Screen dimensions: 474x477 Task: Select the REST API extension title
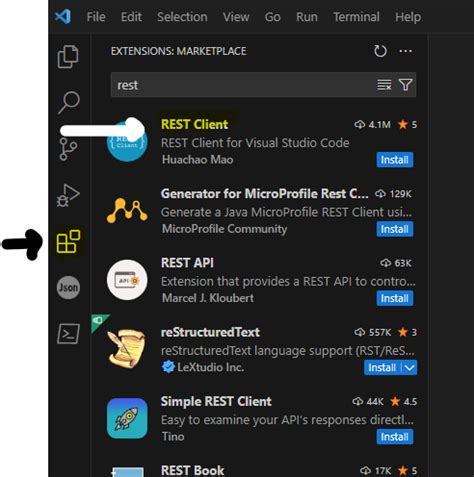pos(187,263)
